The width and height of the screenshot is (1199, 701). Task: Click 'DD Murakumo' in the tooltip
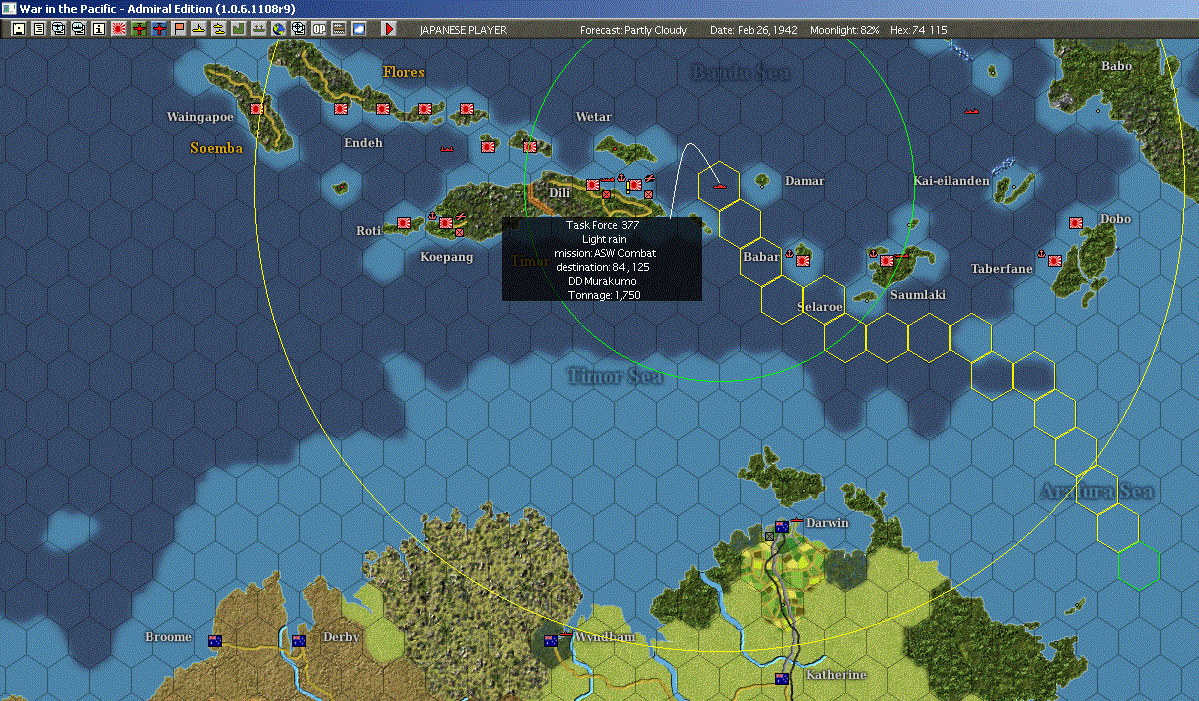[x=602, y=281]
